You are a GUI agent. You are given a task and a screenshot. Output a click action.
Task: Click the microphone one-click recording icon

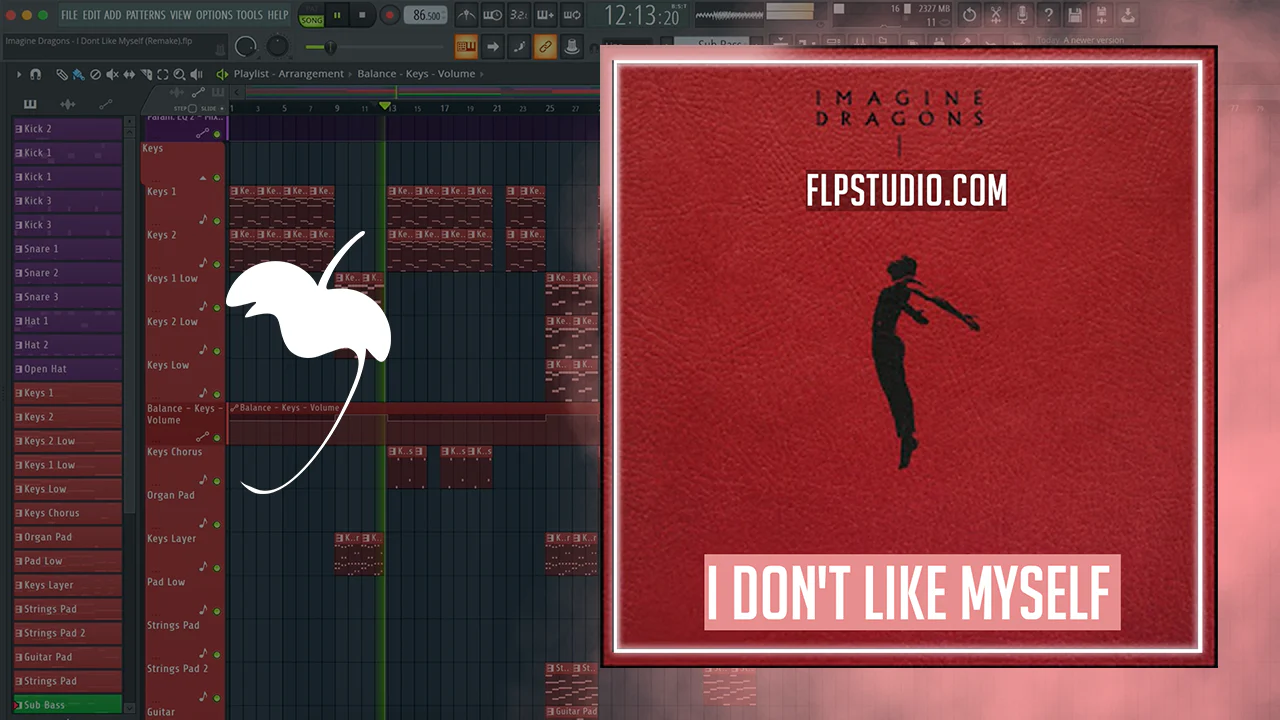tap(1022, 15)
